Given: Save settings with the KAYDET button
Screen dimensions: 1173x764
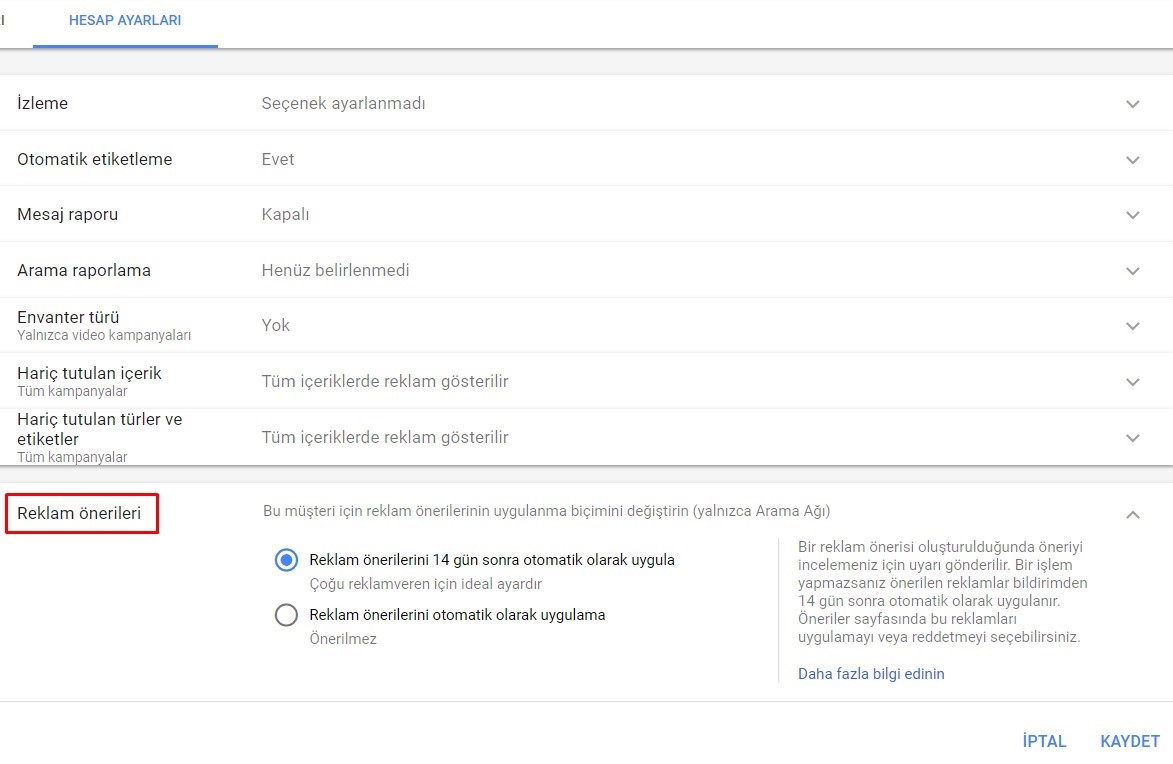Looking at the screenshot, I should pos(1129,741).
